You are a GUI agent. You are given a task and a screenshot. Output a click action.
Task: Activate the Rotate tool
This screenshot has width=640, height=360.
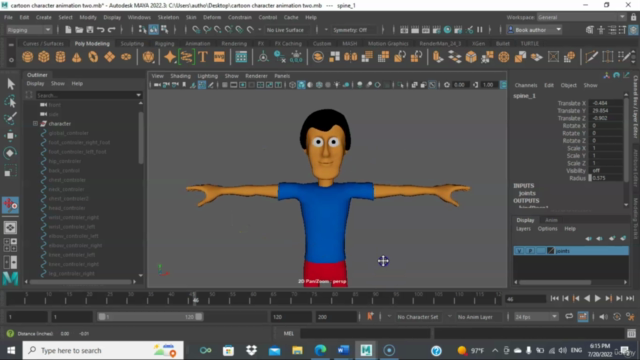click(x=10, y=153)
